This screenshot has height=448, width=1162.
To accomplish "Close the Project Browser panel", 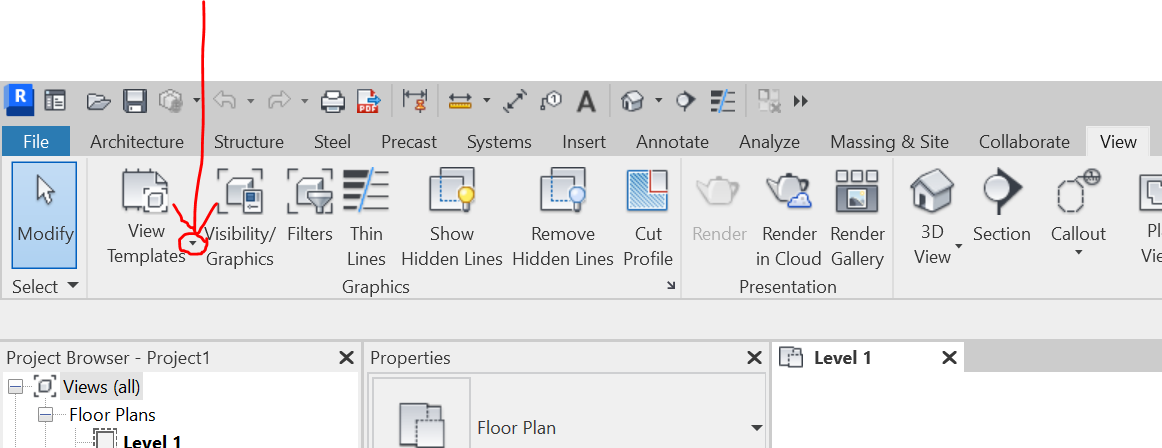I will (345, 358).
